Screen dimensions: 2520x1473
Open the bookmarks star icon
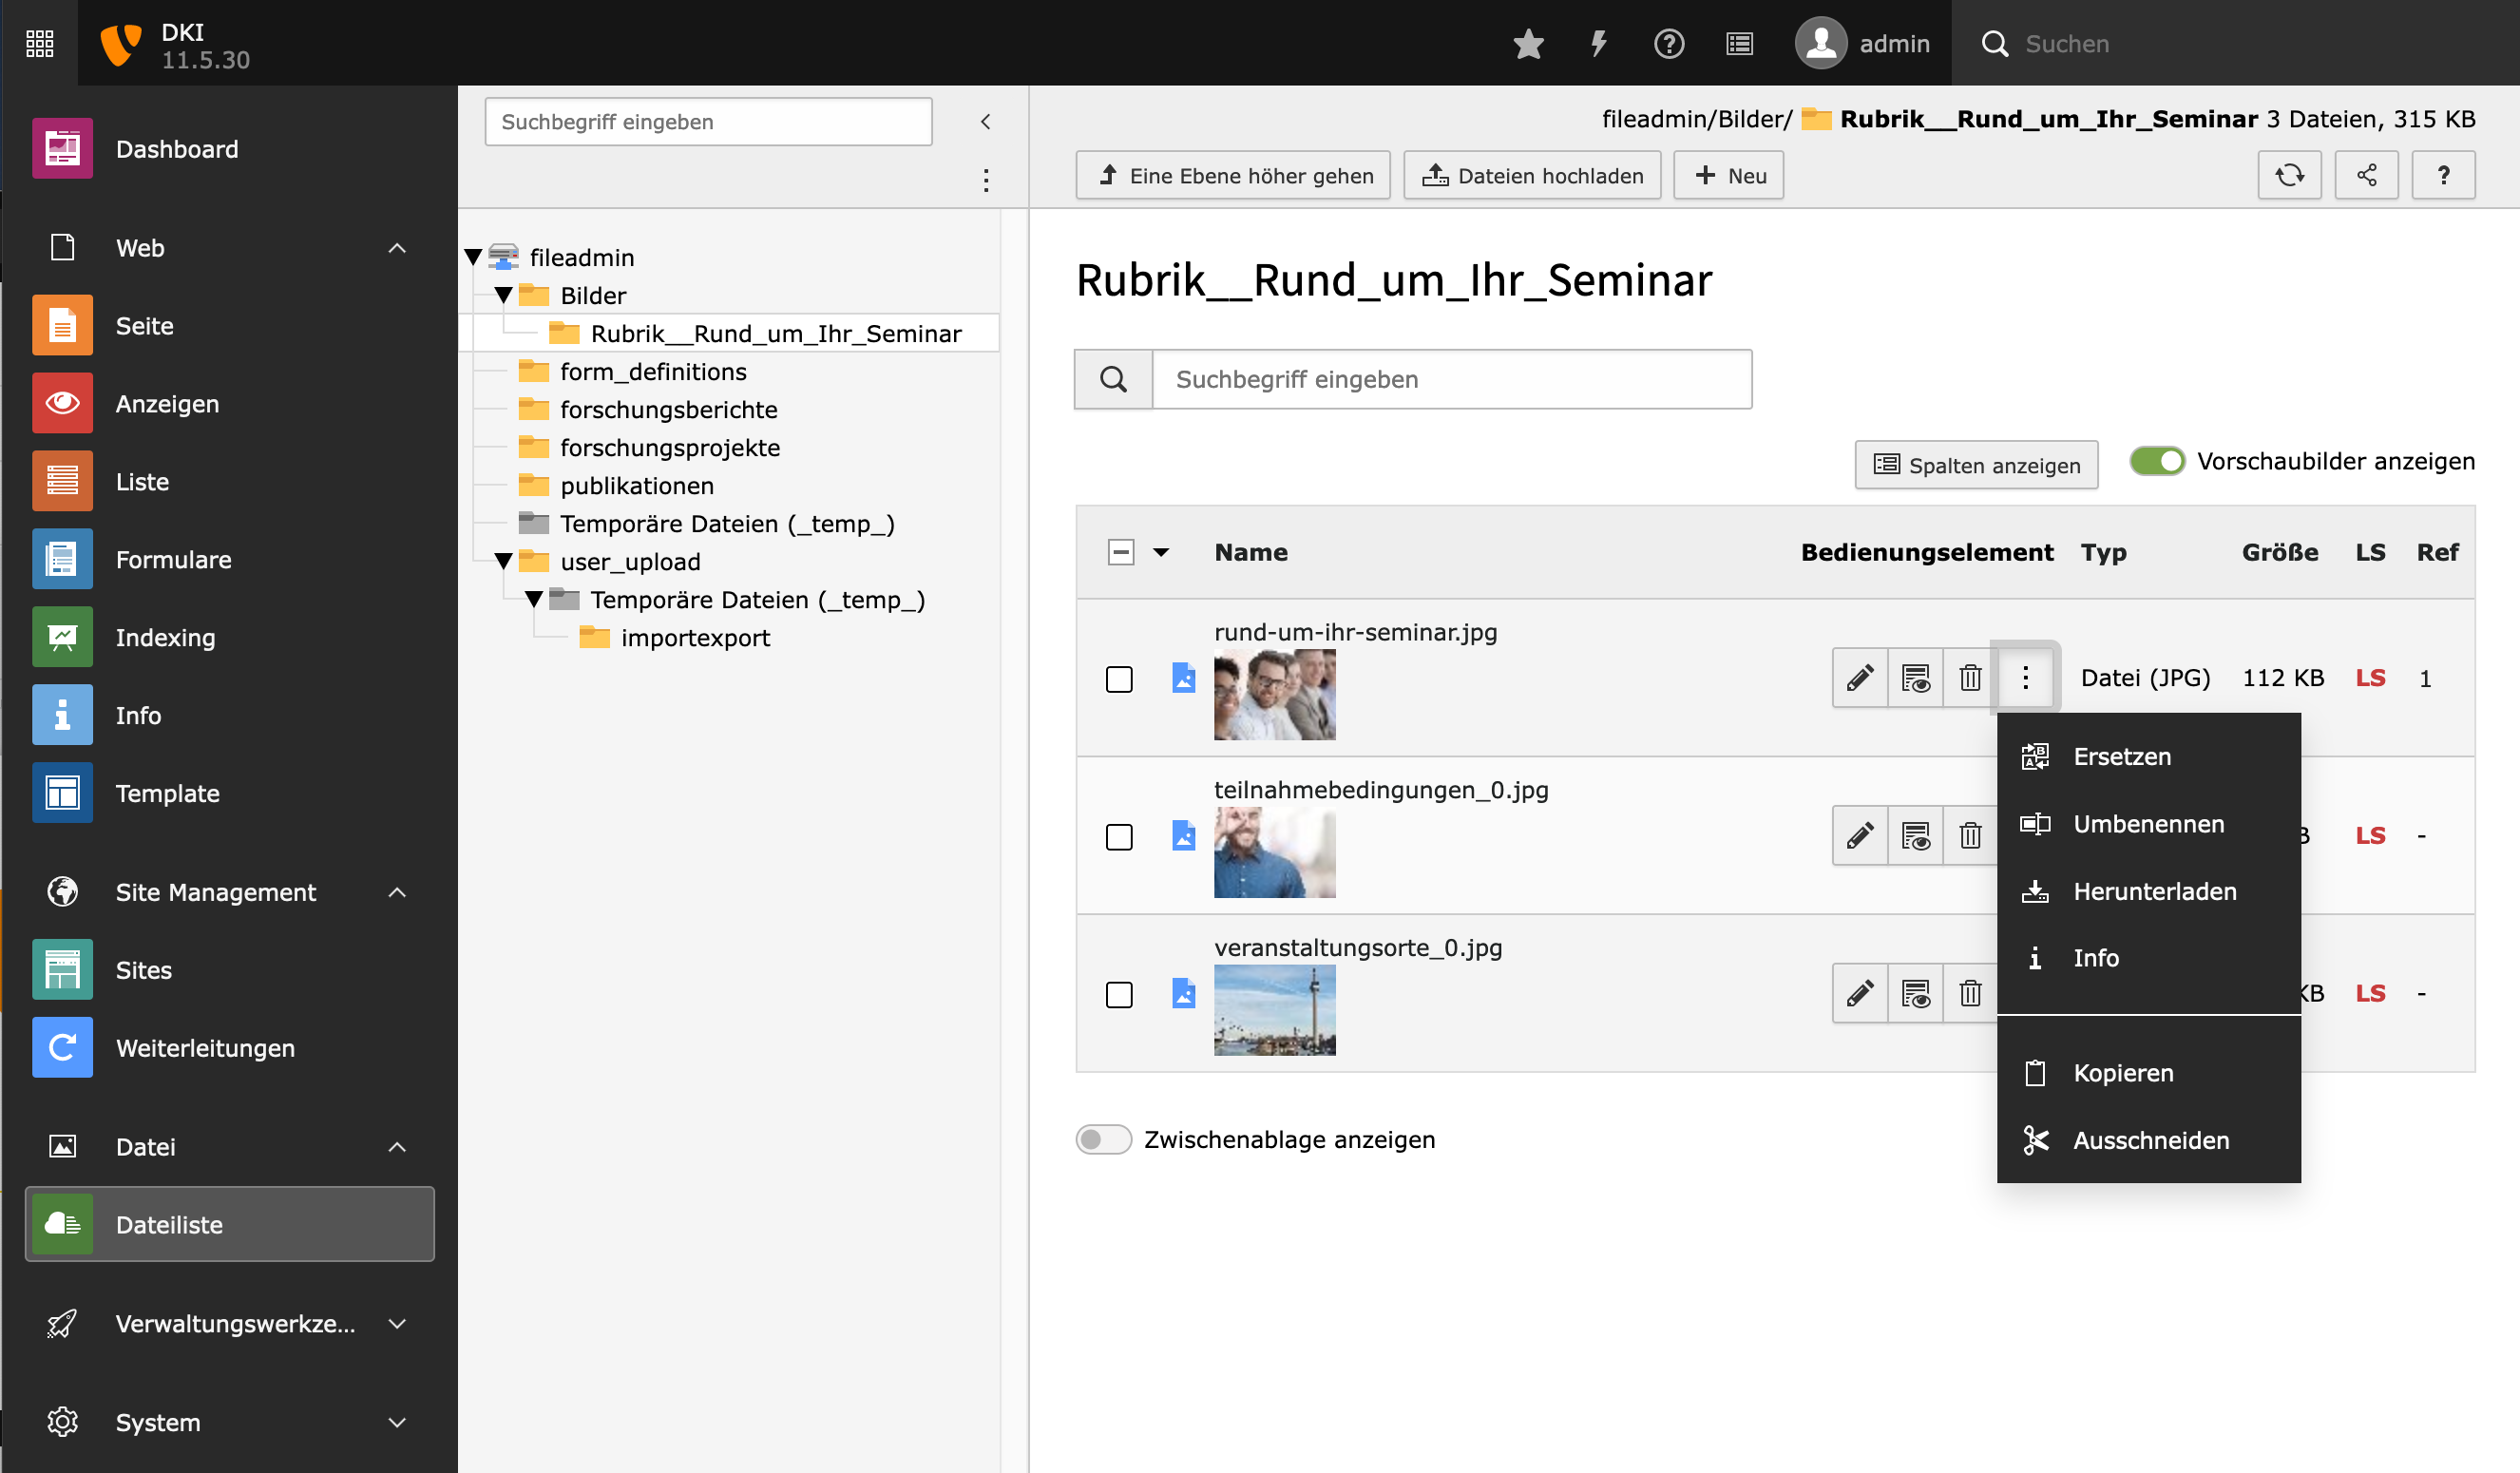1528,44
